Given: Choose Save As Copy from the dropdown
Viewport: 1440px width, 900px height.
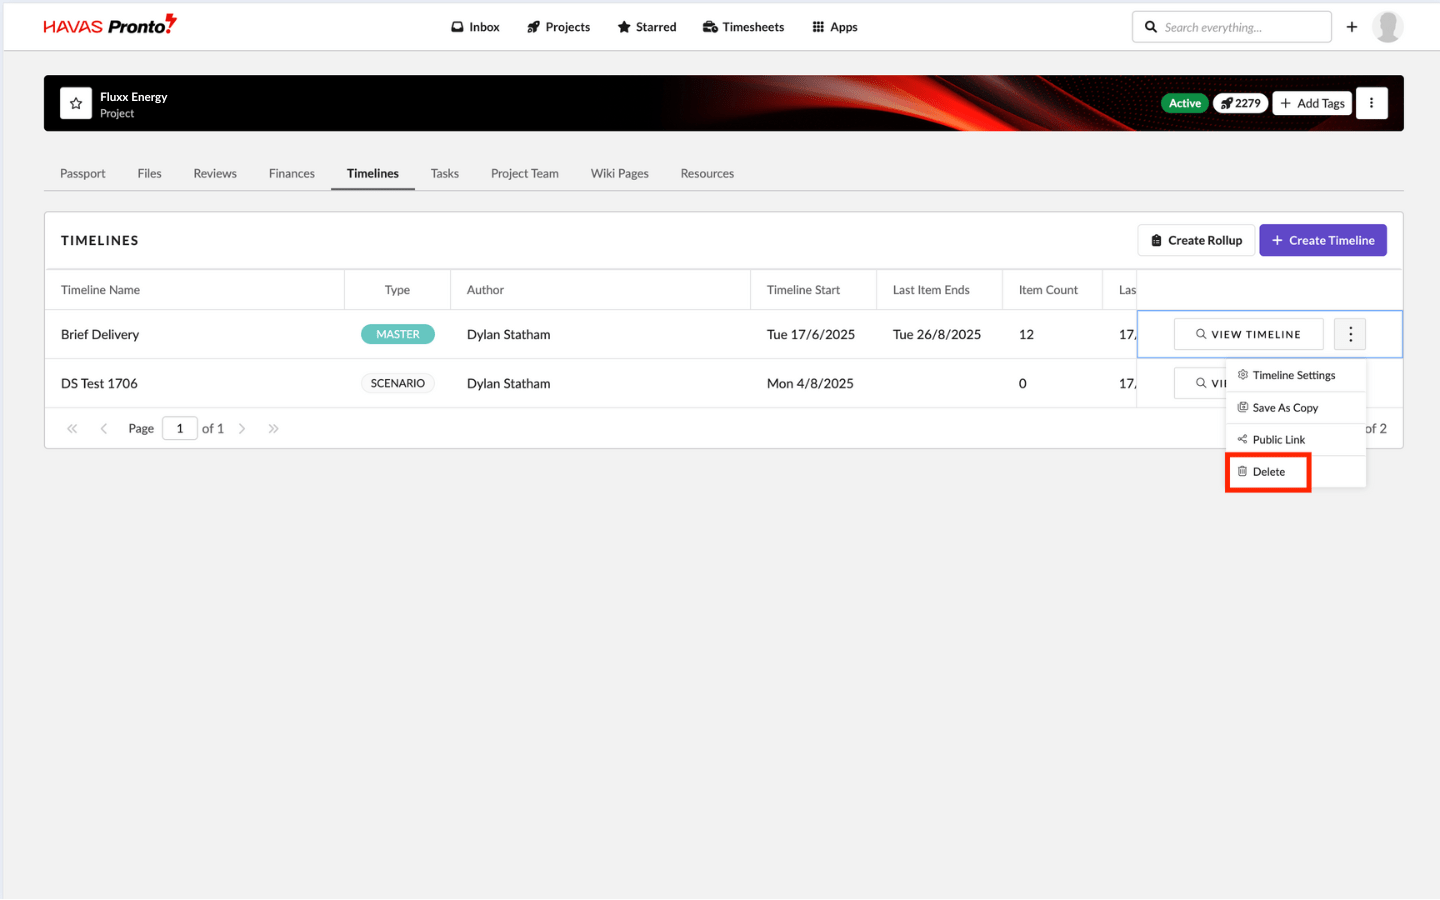Looking at the screenshot, I should coord(1296,407).
